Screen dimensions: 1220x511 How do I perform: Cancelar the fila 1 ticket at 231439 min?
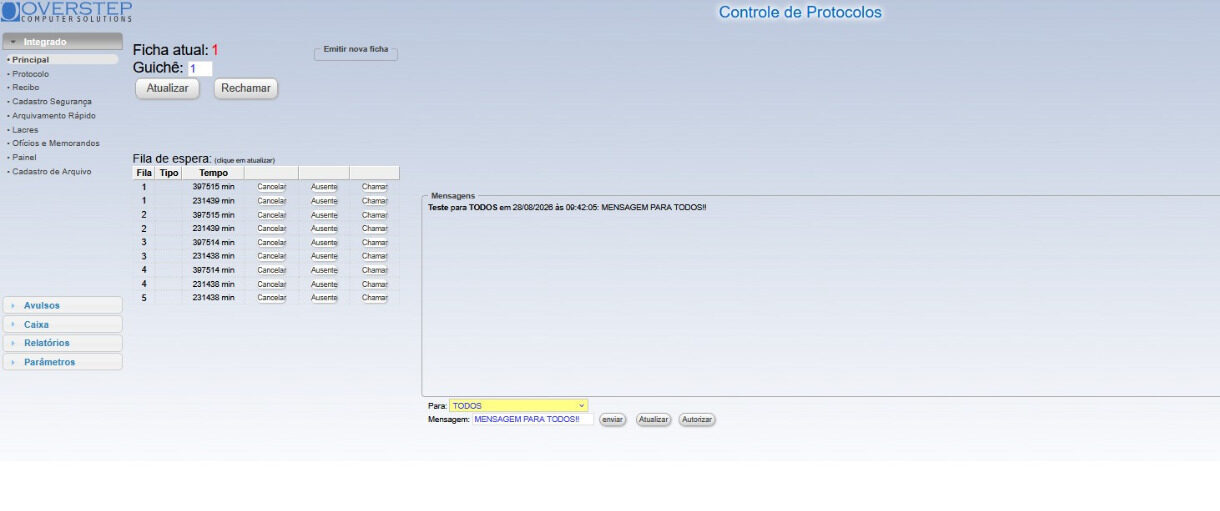coord(271,201)
